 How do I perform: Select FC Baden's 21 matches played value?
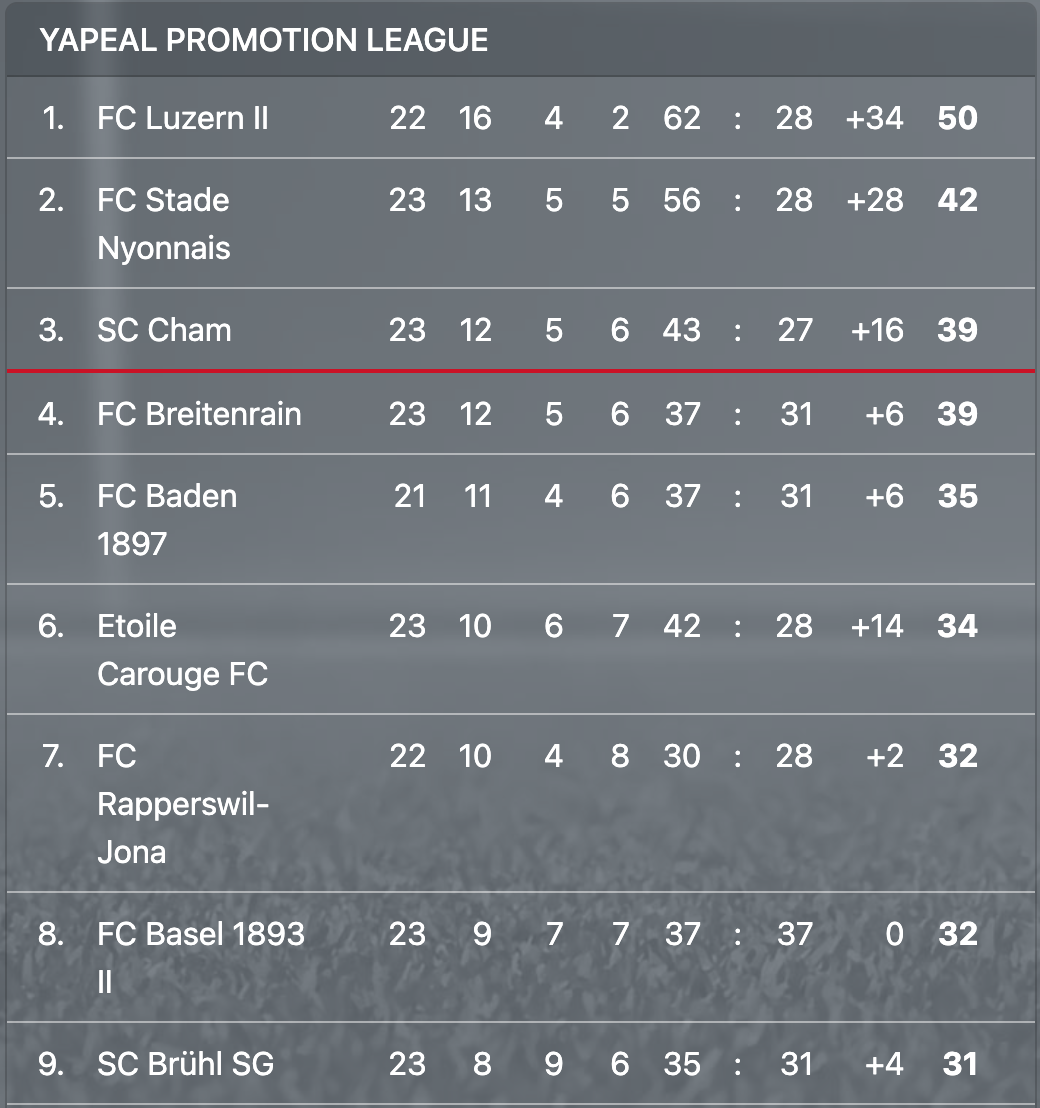[410, 496]
